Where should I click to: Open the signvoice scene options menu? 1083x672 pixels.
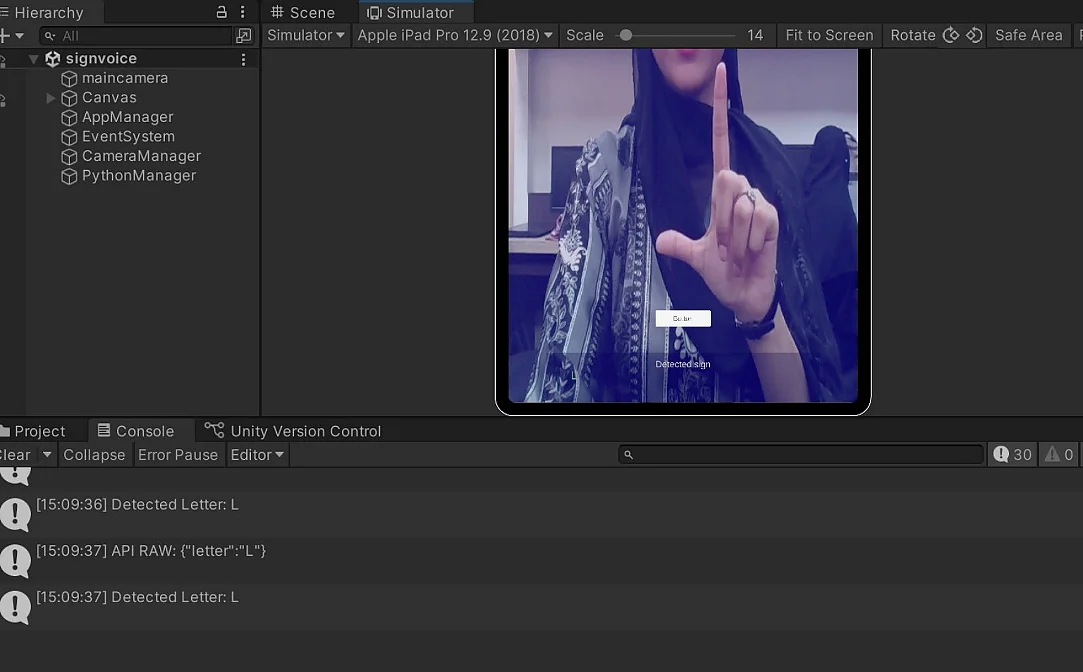(x=243, y=59)
